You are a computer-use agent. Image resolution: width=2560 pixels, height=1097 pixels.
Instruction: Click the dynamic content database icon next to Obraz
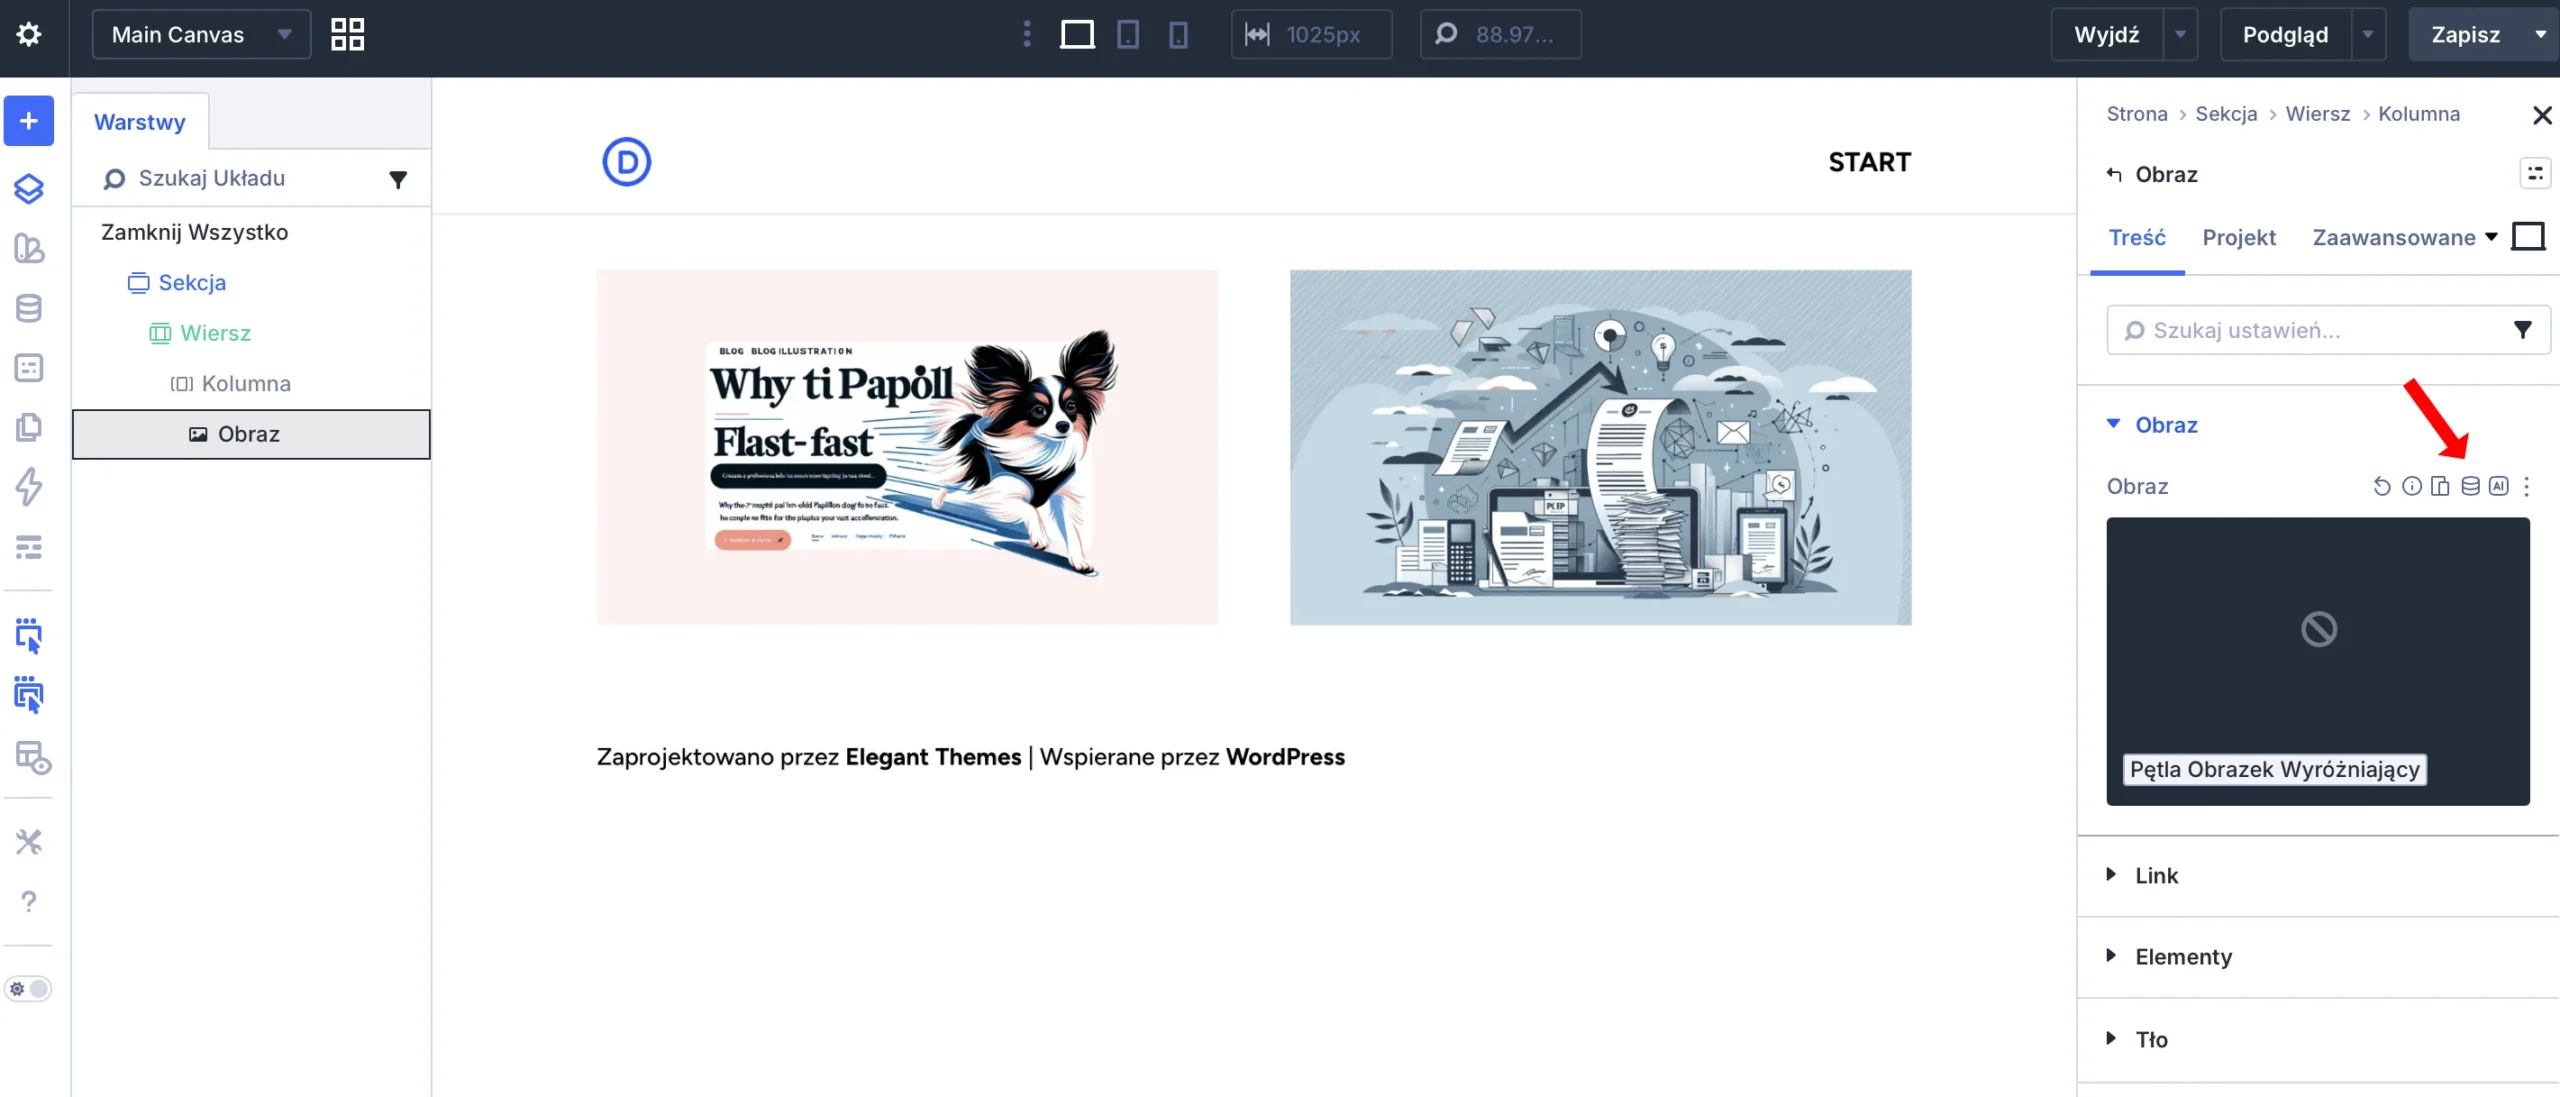coord(2470,486)
